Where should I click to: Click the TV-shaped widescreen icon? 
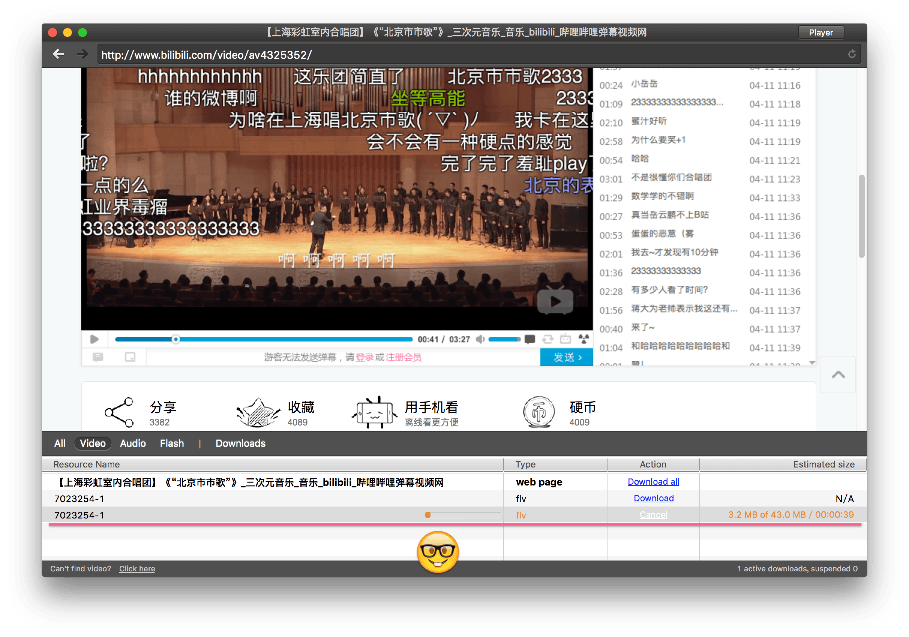566,339
